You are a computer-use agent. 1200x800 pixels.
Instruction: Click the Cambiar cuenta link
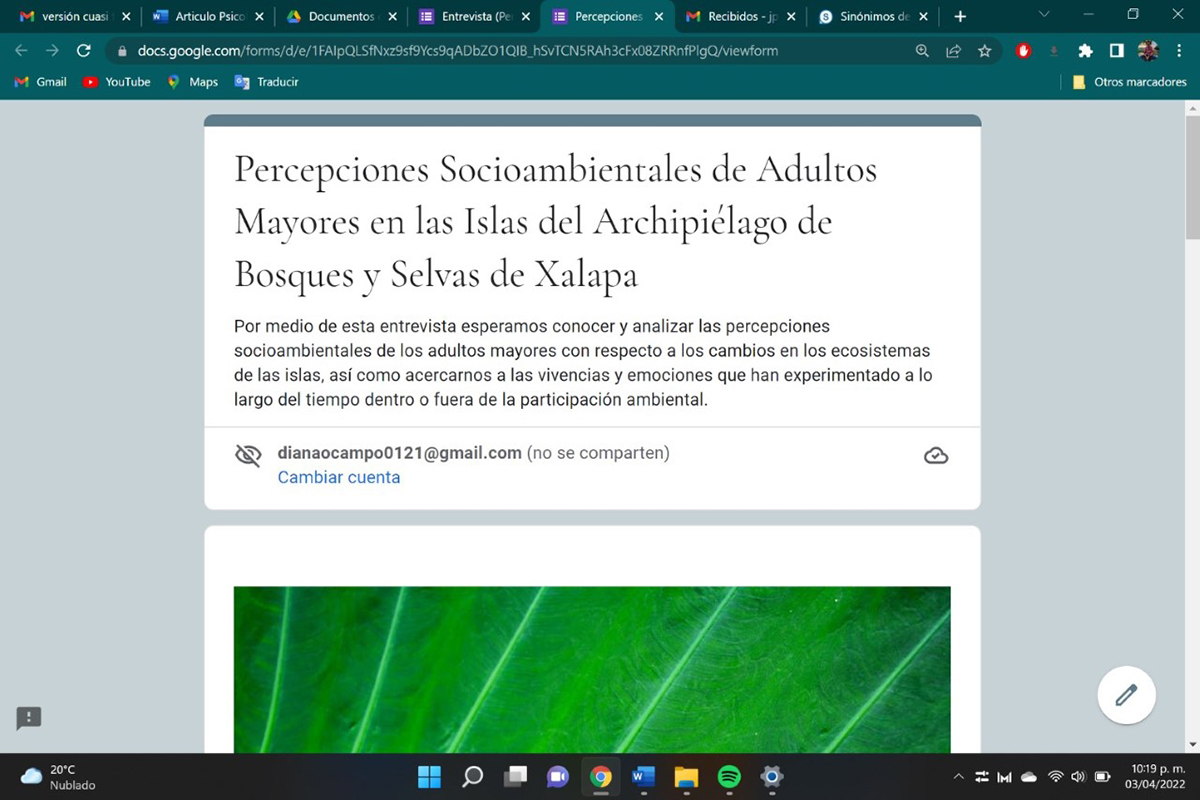[338, 478]
